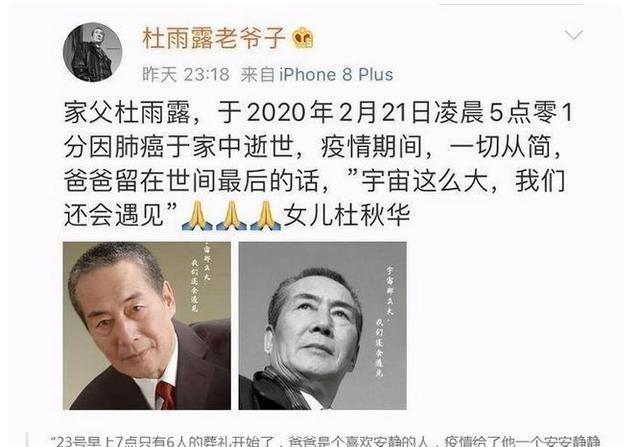
Task: Click the signature 女儿杜秋华
Action: (347, 215)
